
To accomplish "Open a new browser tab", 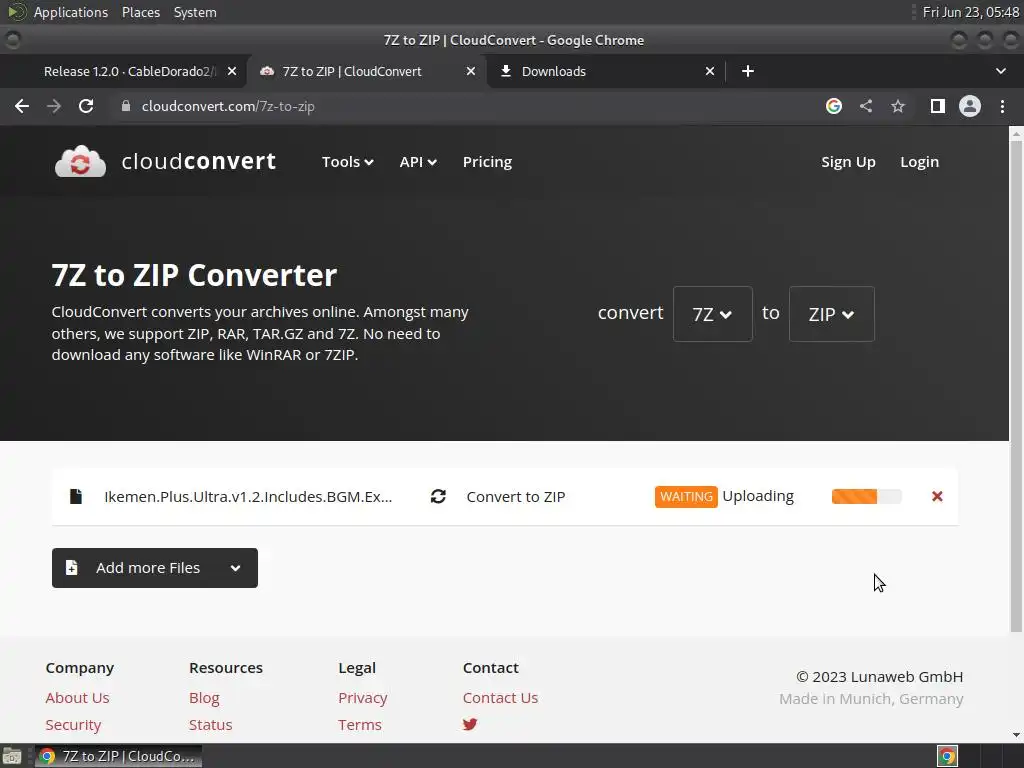I will click(x=748, y=71).
